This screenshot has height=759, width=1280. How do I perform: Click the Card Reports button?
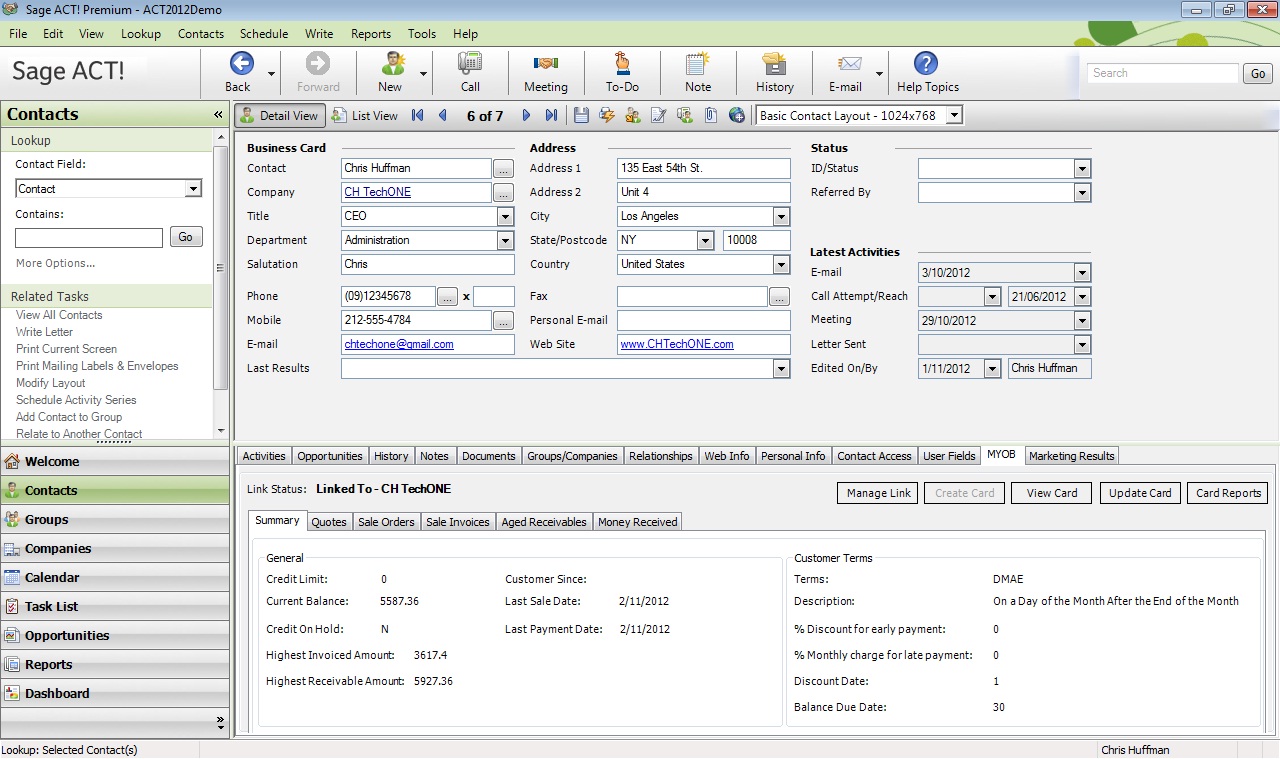pos(1228,493)
